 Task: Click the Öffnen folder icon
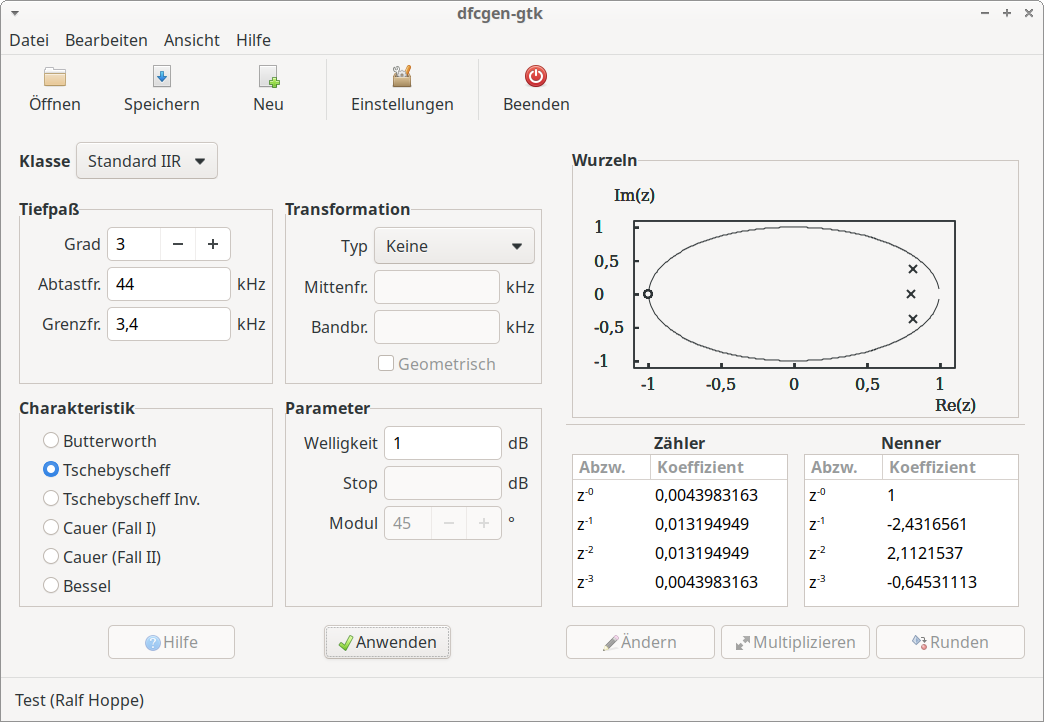[55, 77]
